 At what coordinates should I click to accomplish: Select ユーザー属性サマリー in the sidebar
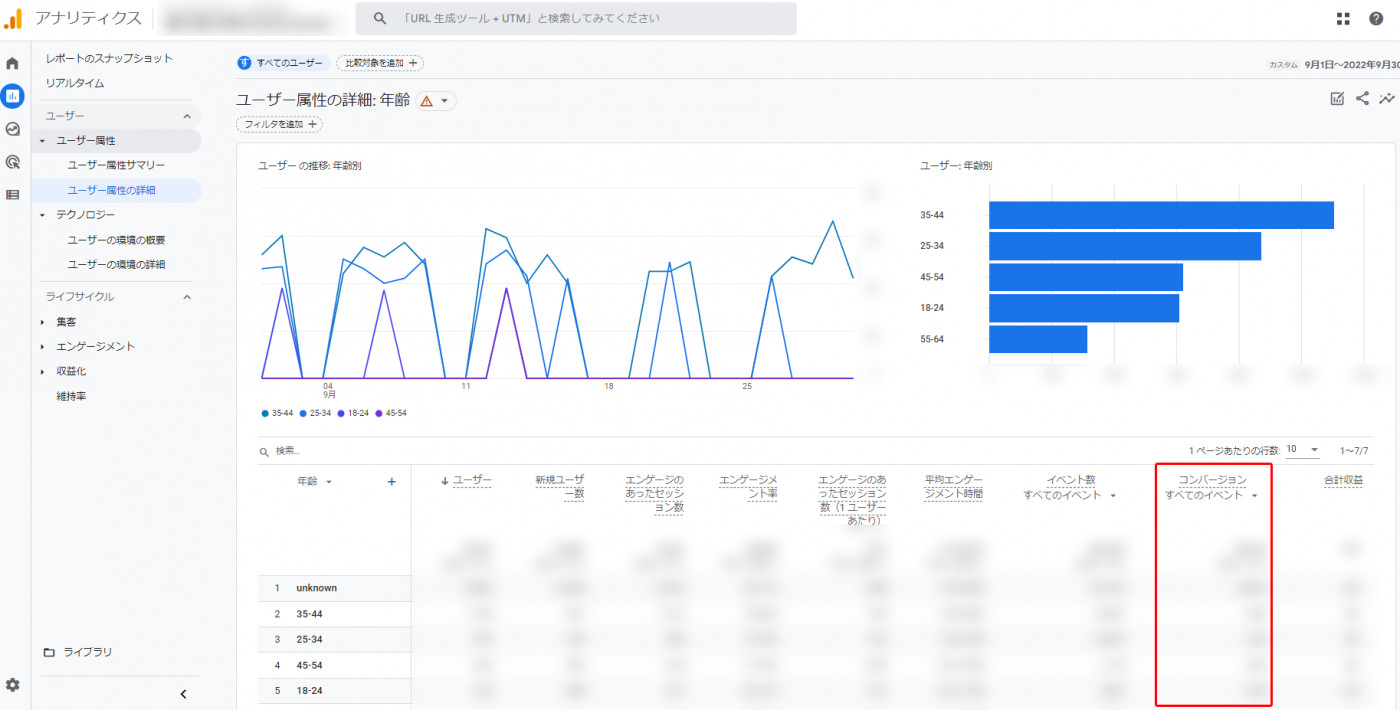click(116, 165)
